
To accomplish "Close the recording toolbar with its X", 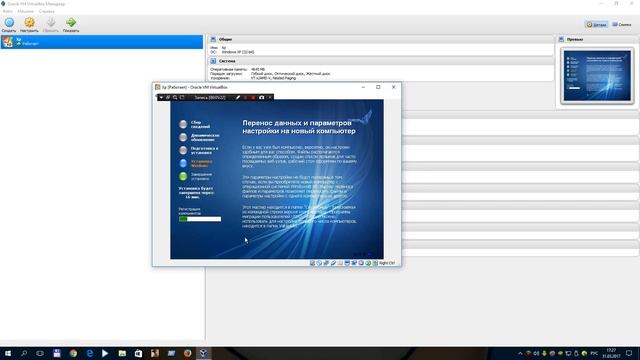I will point(269,98).
